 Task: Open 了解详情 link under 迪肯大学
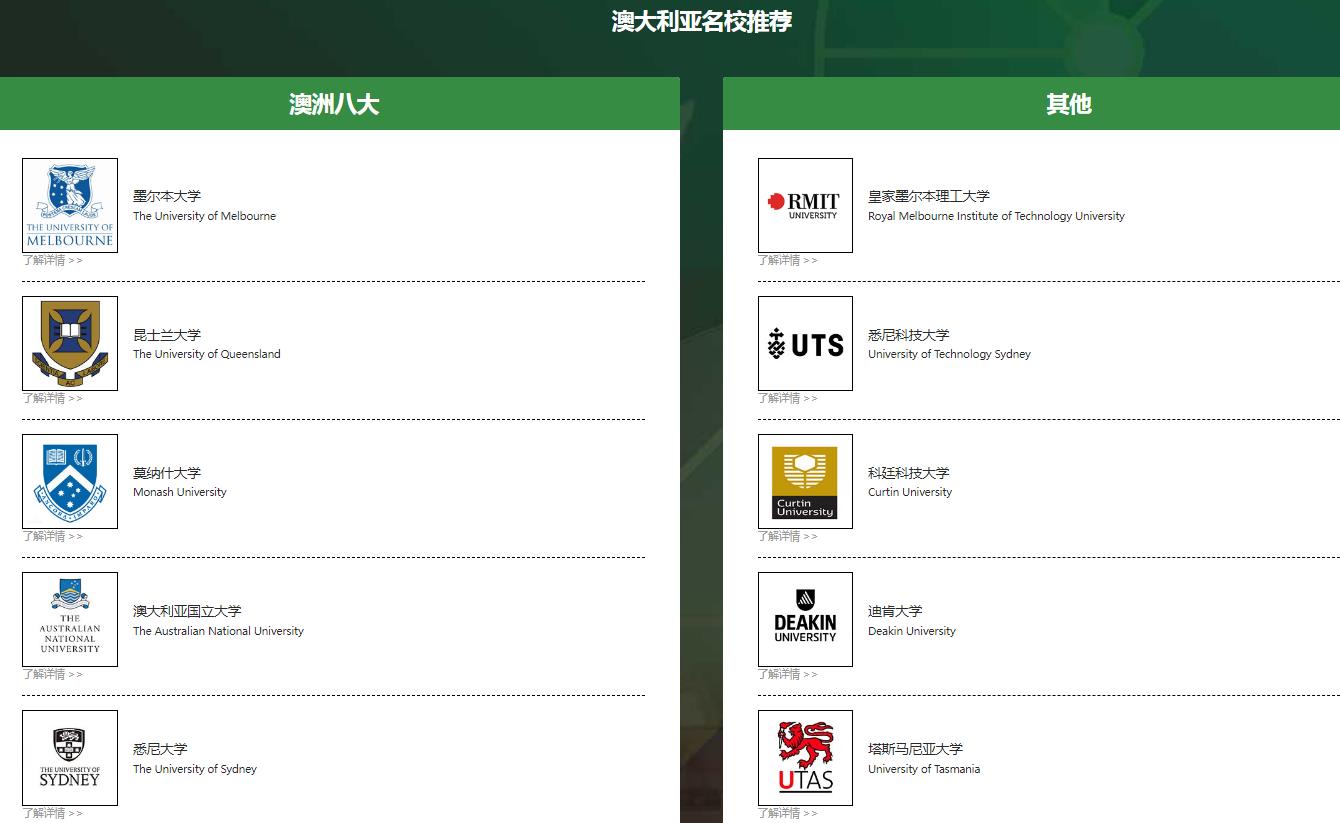click(781, 674)
